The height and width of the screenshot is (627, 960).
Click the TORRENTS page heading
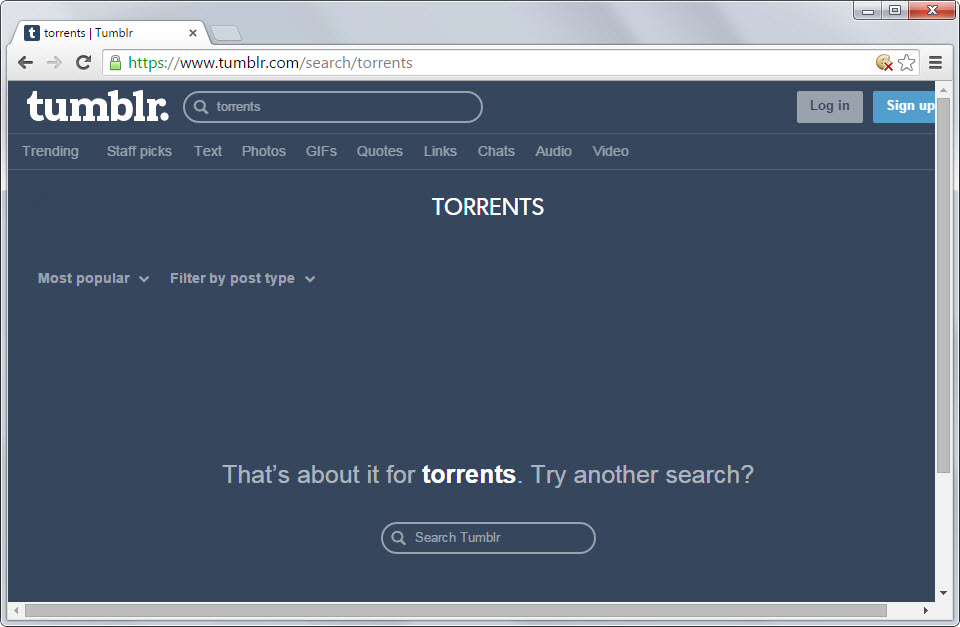click(488, 207)
